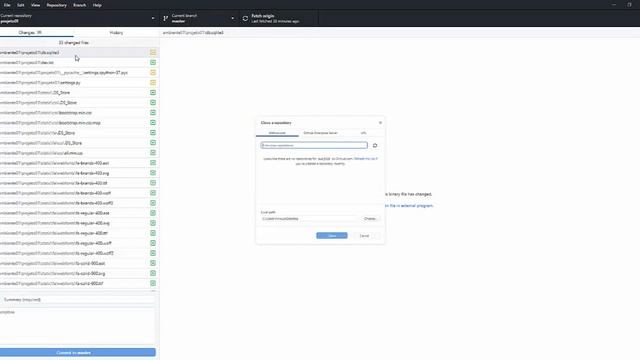Screen dimensions: 640x360
Task: Select the URL tab in the Clone dialog
Action: tap(363, 133)
